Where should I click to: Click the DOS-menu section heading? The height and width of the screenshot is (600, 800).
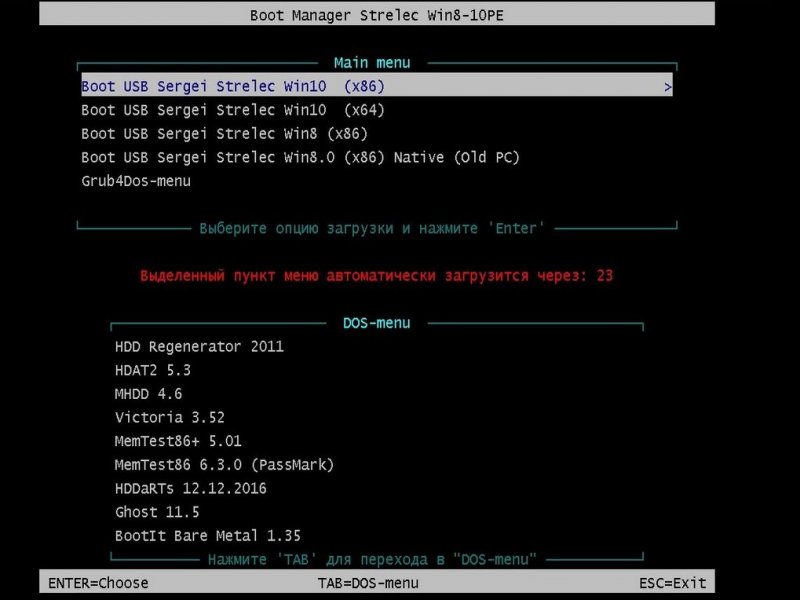pos(377,323)
